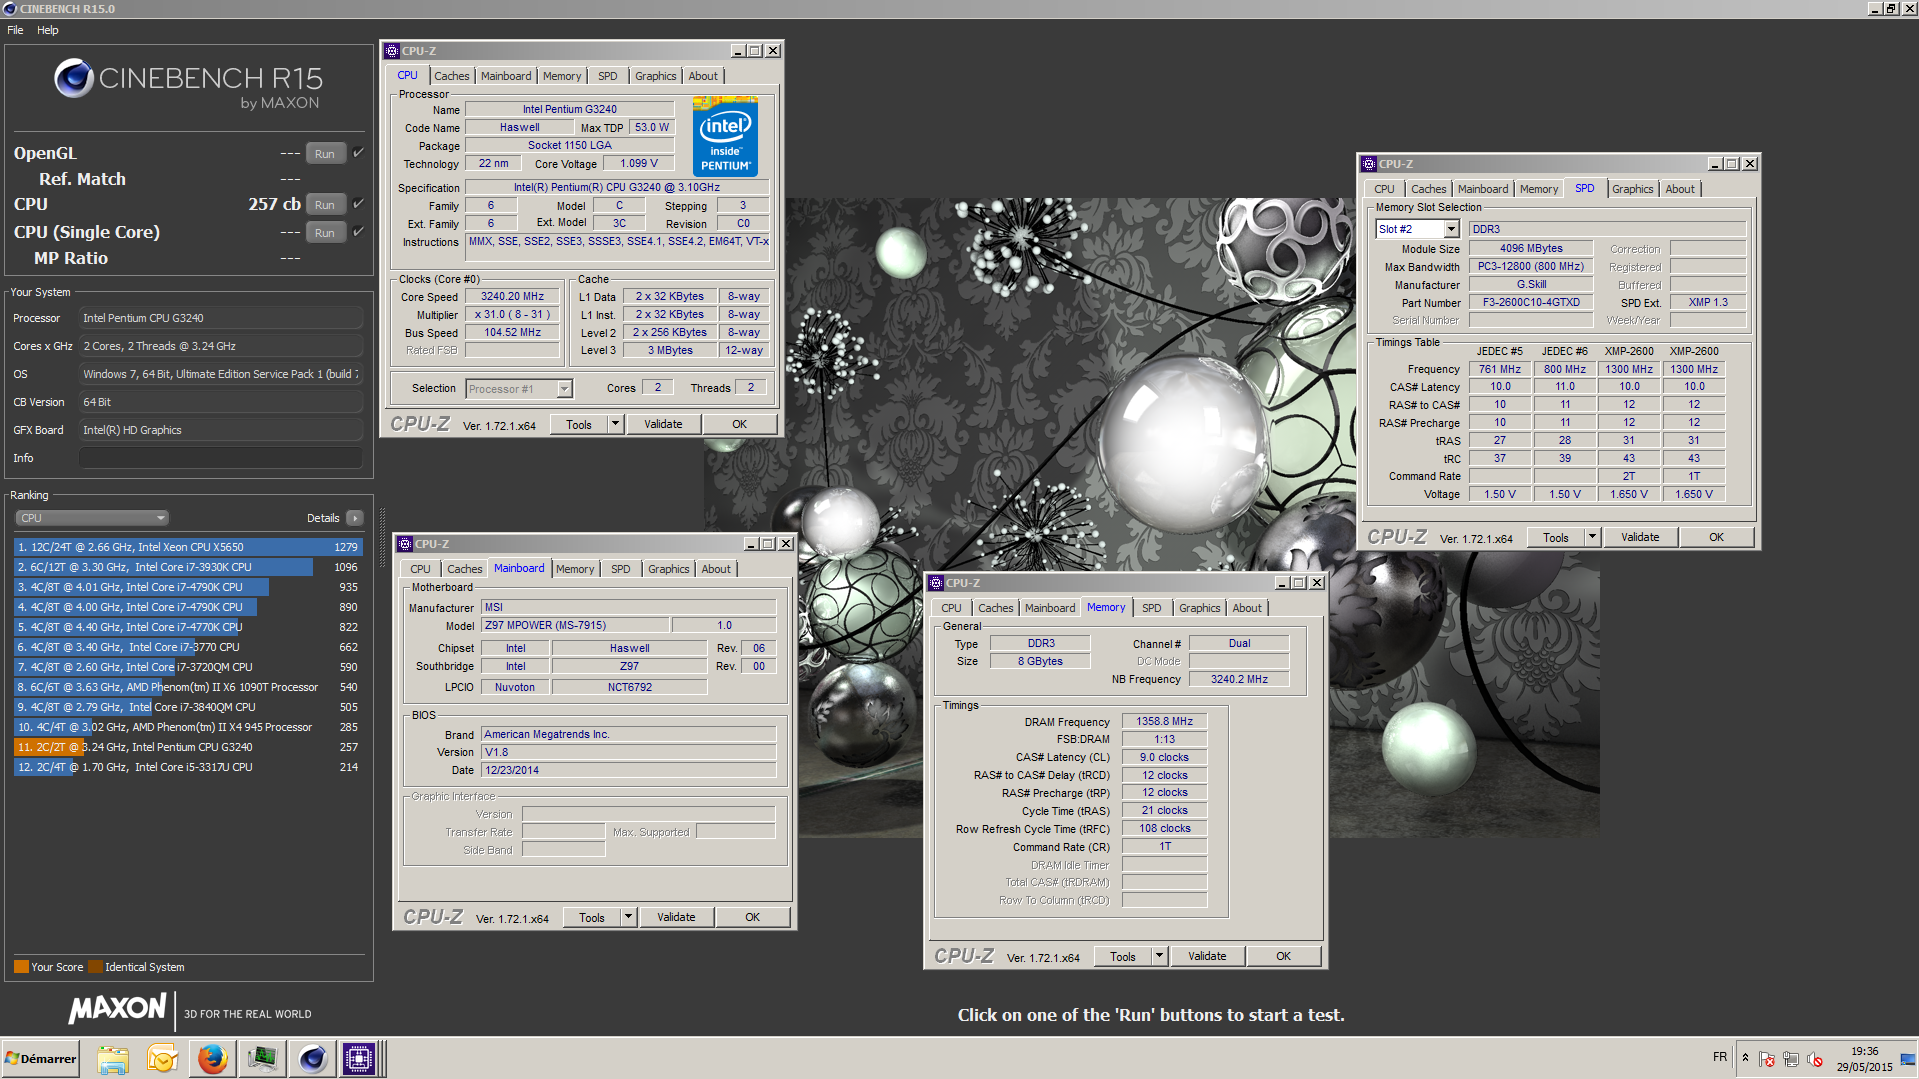Open the Outlook icon in the taskbar
Viewport: 1919px width, 1079px height.
point(162,1059)
